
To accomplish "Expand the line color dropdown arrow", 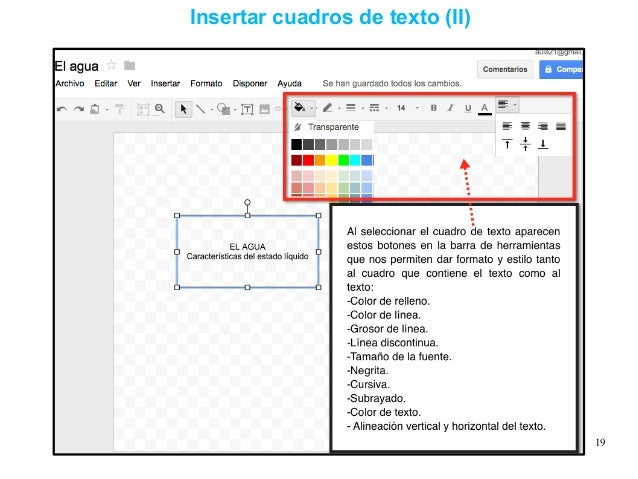I will pyautogui.click(x=339, y=108).
